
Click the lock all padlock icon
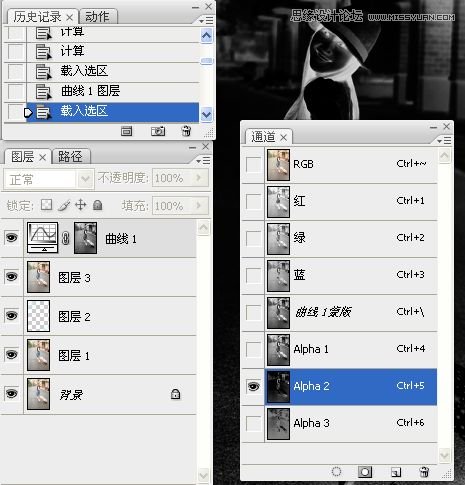pos(97,205)
